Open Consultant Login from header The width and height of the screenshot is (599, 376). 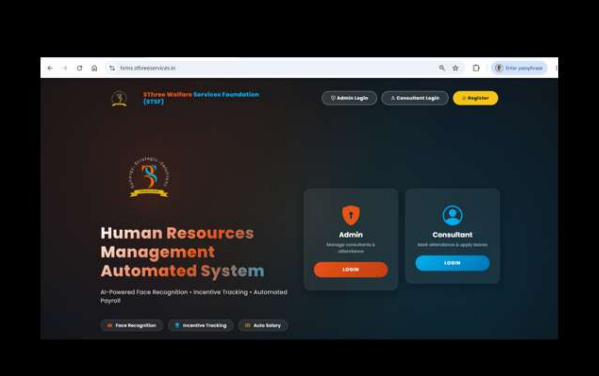click(x=415, y=98)
